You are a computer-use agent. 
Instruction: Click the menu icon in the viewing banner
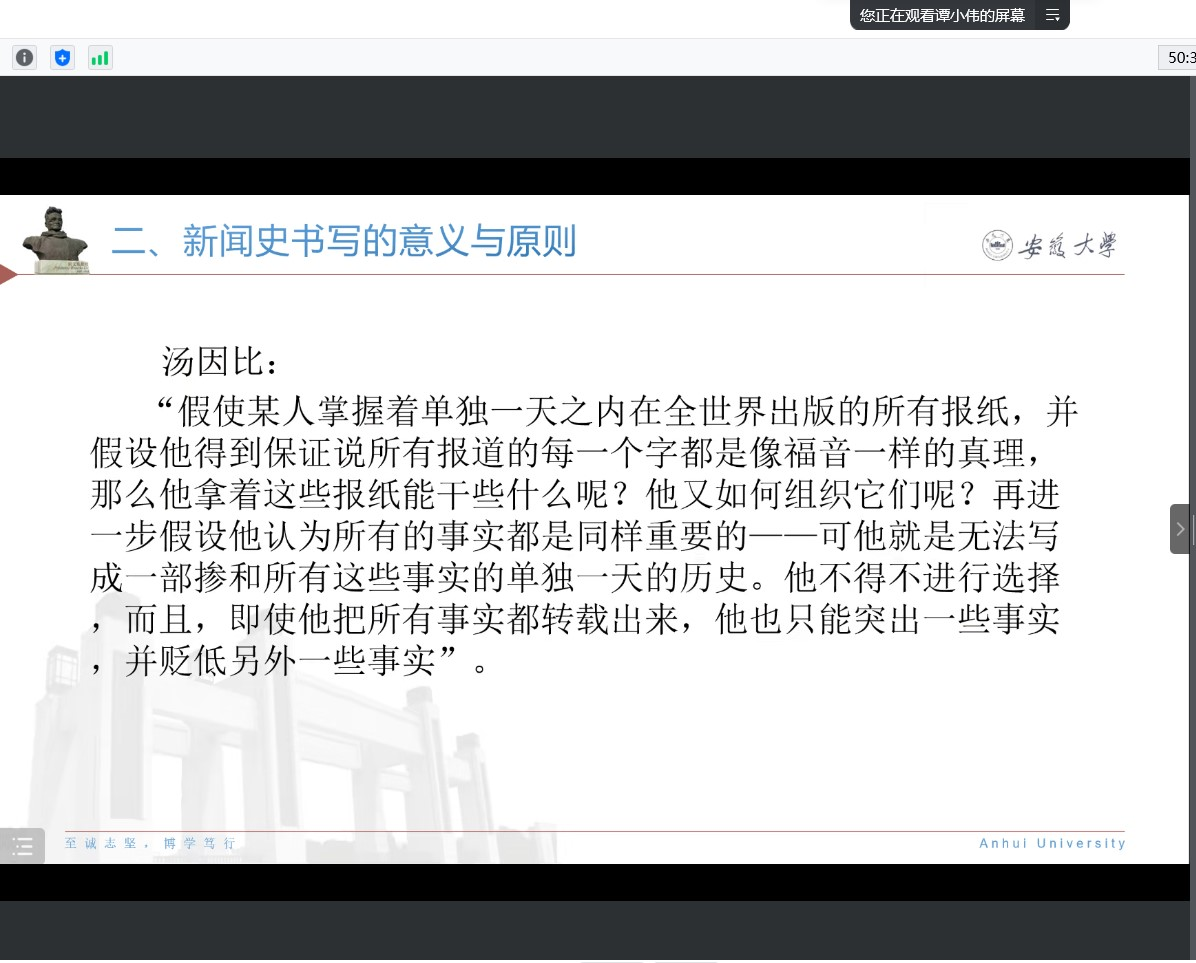tap(1052, 15)
